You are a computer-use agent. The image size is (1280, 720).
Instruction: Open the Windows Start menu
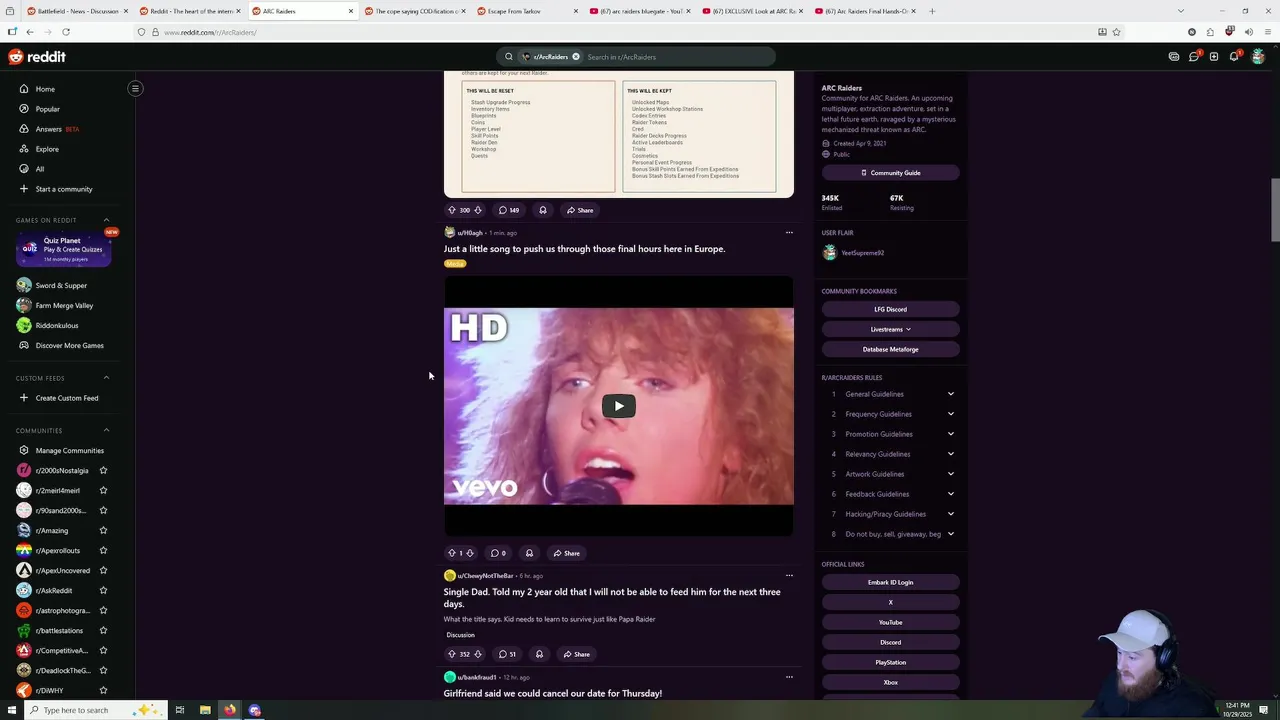pyautogui.click(x=12, y=710)
